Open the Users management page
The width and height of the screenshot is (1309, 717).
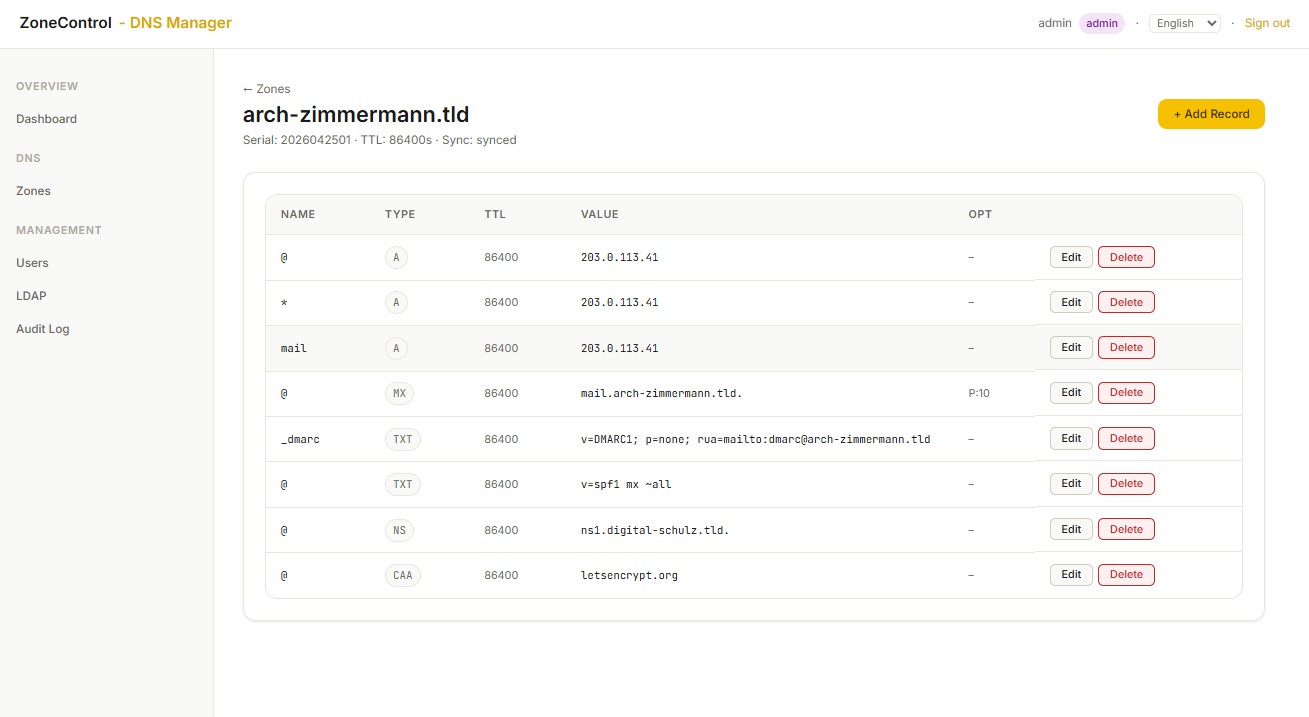click(32, 263)
